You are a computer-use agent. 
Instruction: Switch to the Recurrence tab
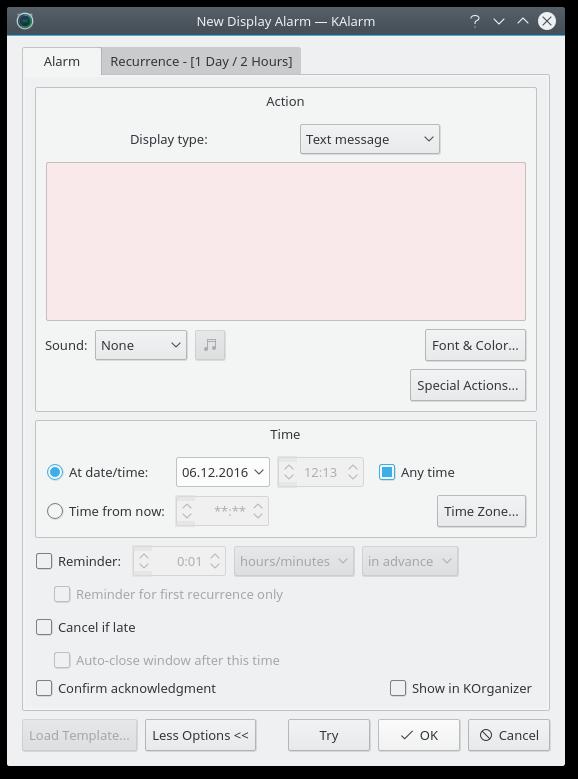[201, 61]
